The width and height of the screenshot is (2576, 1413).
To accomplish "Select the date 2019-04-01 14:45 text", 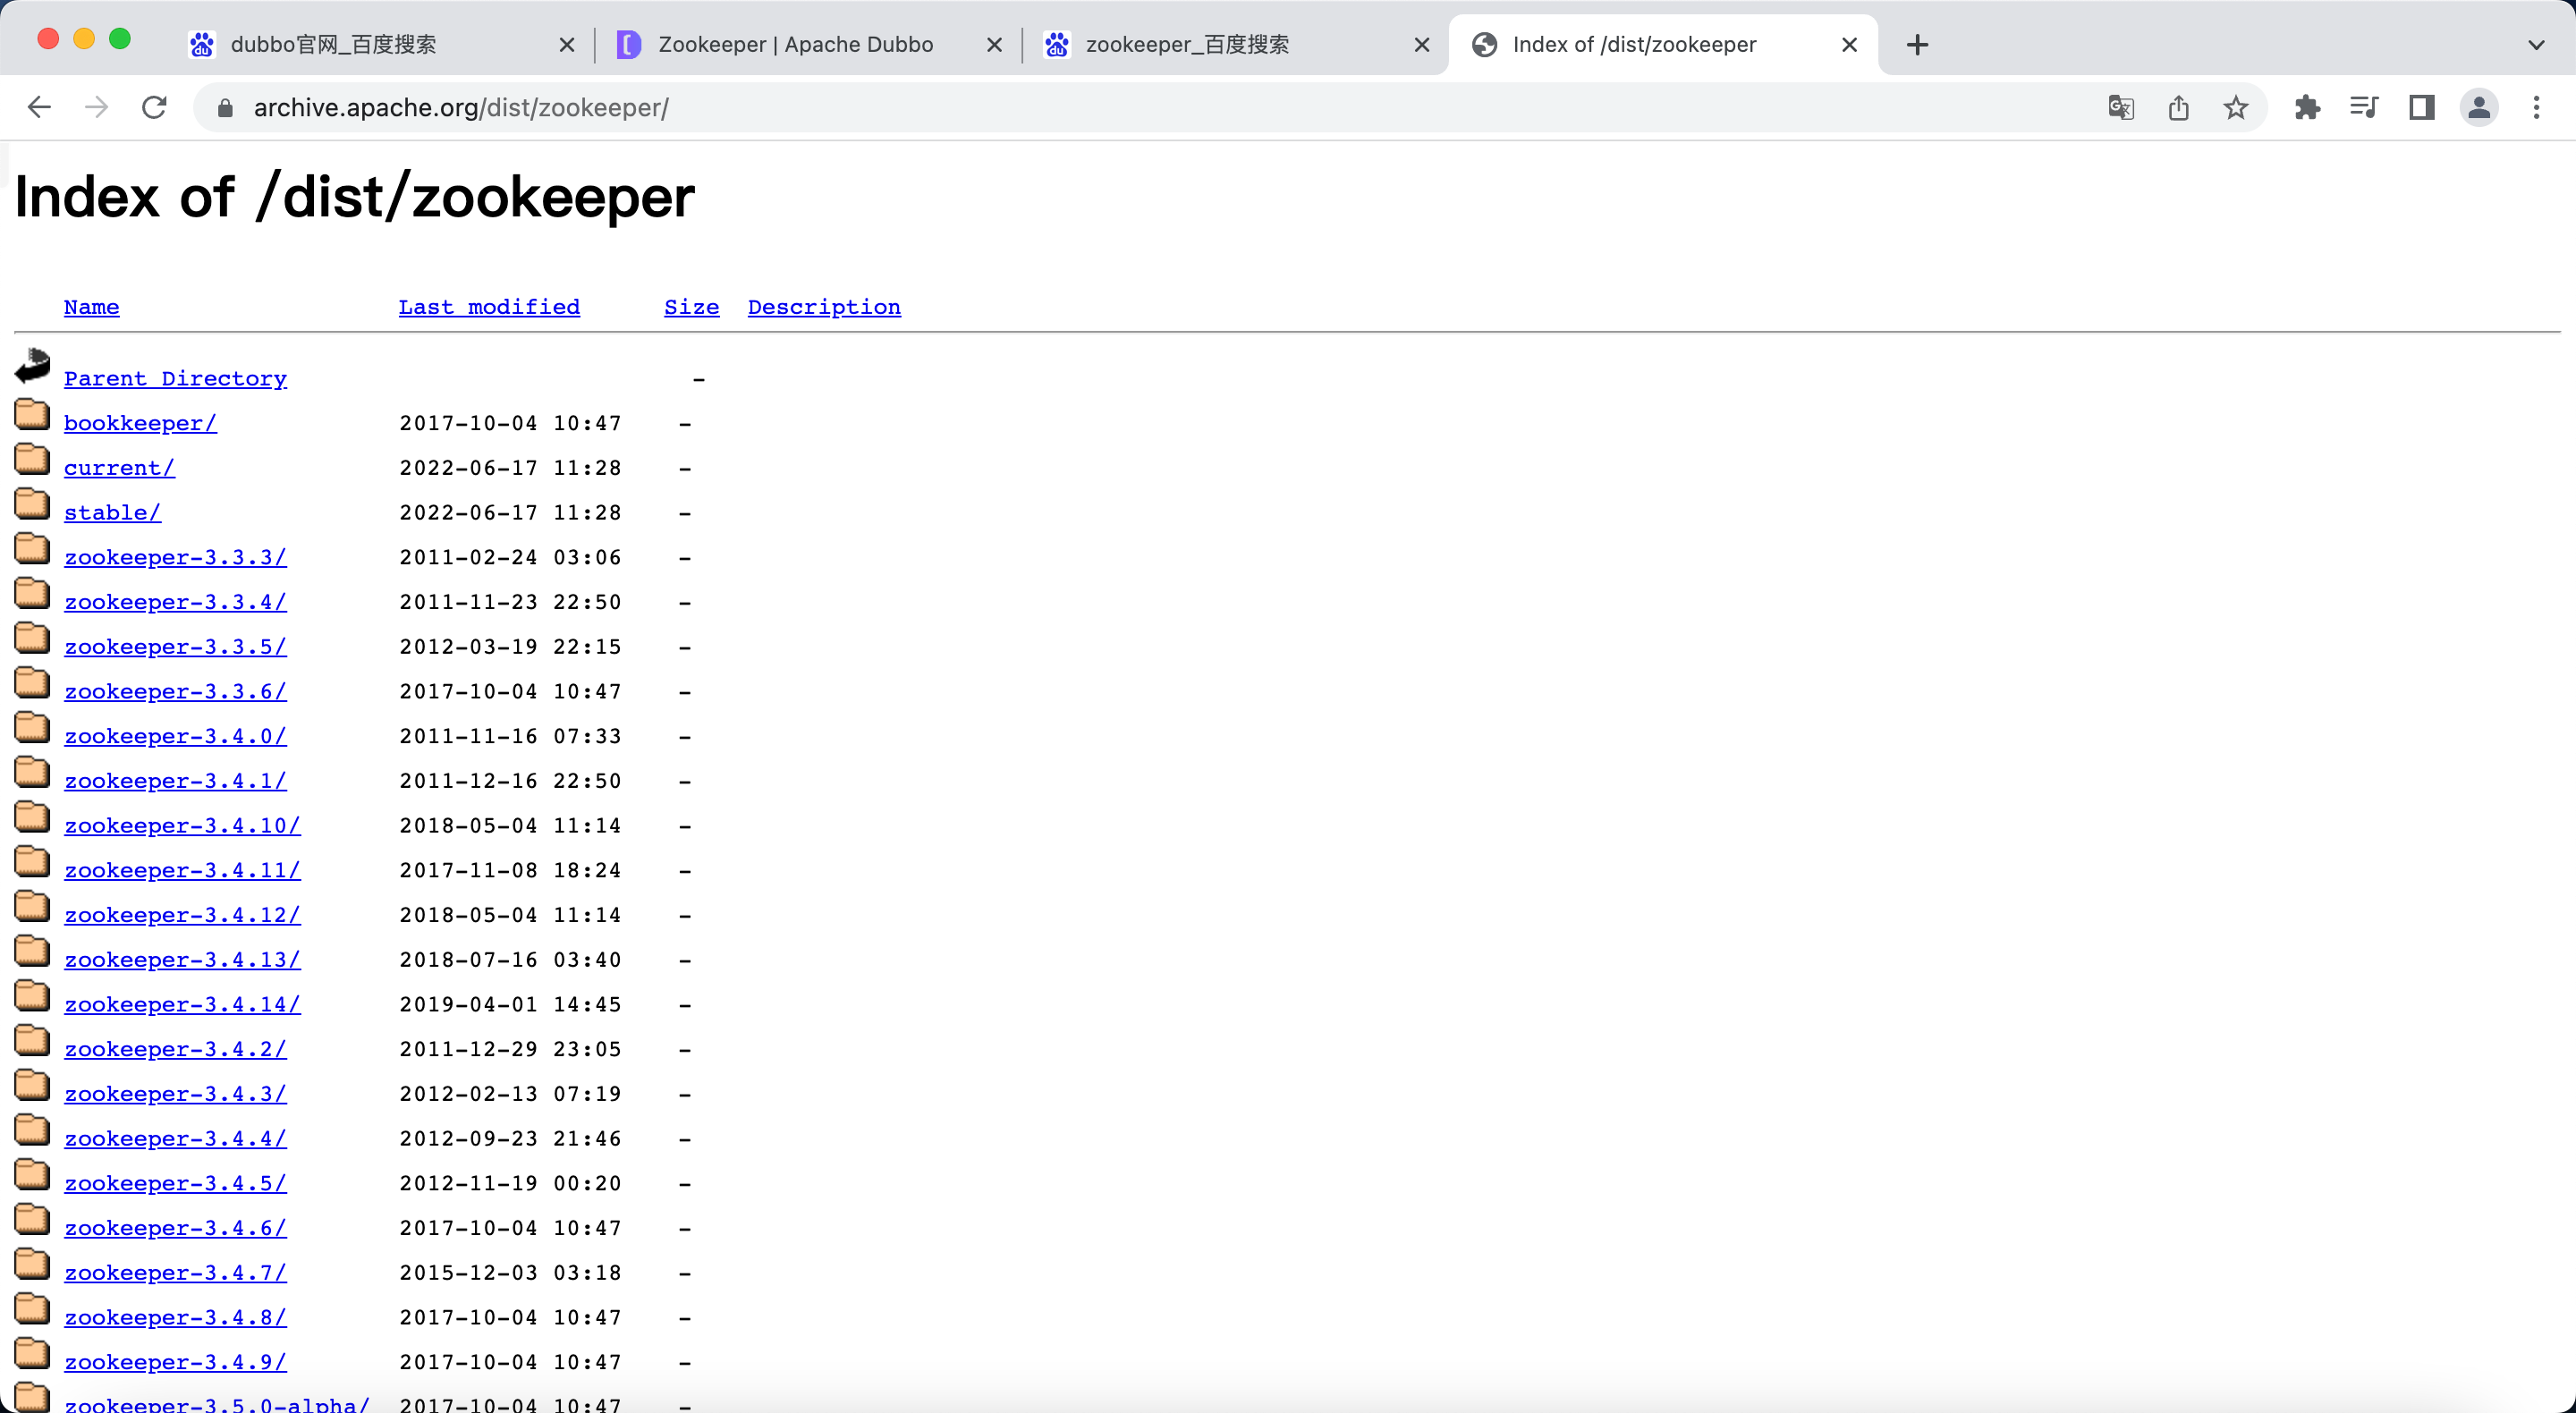I will tap(510, 1004).
